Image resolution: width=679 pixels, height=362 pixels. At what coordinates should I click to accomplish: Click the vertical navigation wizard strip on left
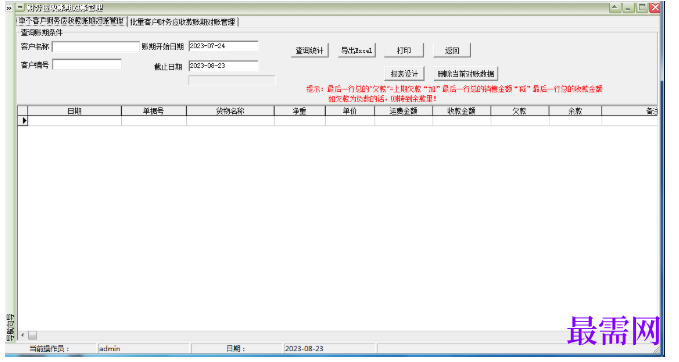click(11, 327)
